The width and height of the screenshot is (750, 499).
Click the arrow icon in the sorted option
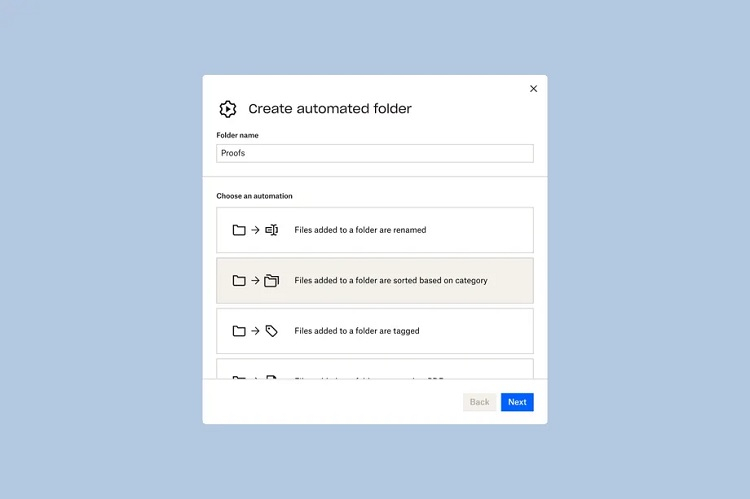coord(255,281)
